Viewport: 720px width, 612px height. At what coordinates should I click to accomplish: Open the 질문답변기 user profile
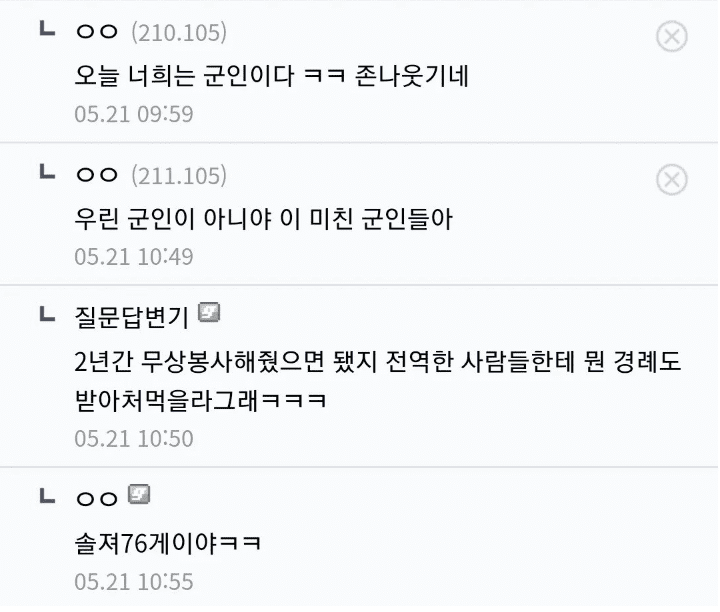tap(132, 317)
